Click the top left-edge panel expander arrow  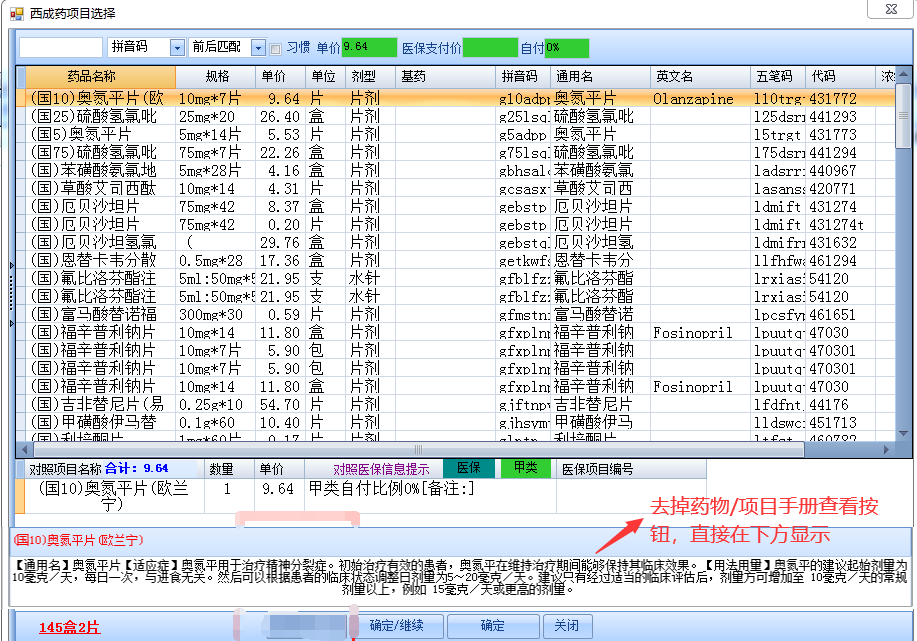[x=12, y=266]
